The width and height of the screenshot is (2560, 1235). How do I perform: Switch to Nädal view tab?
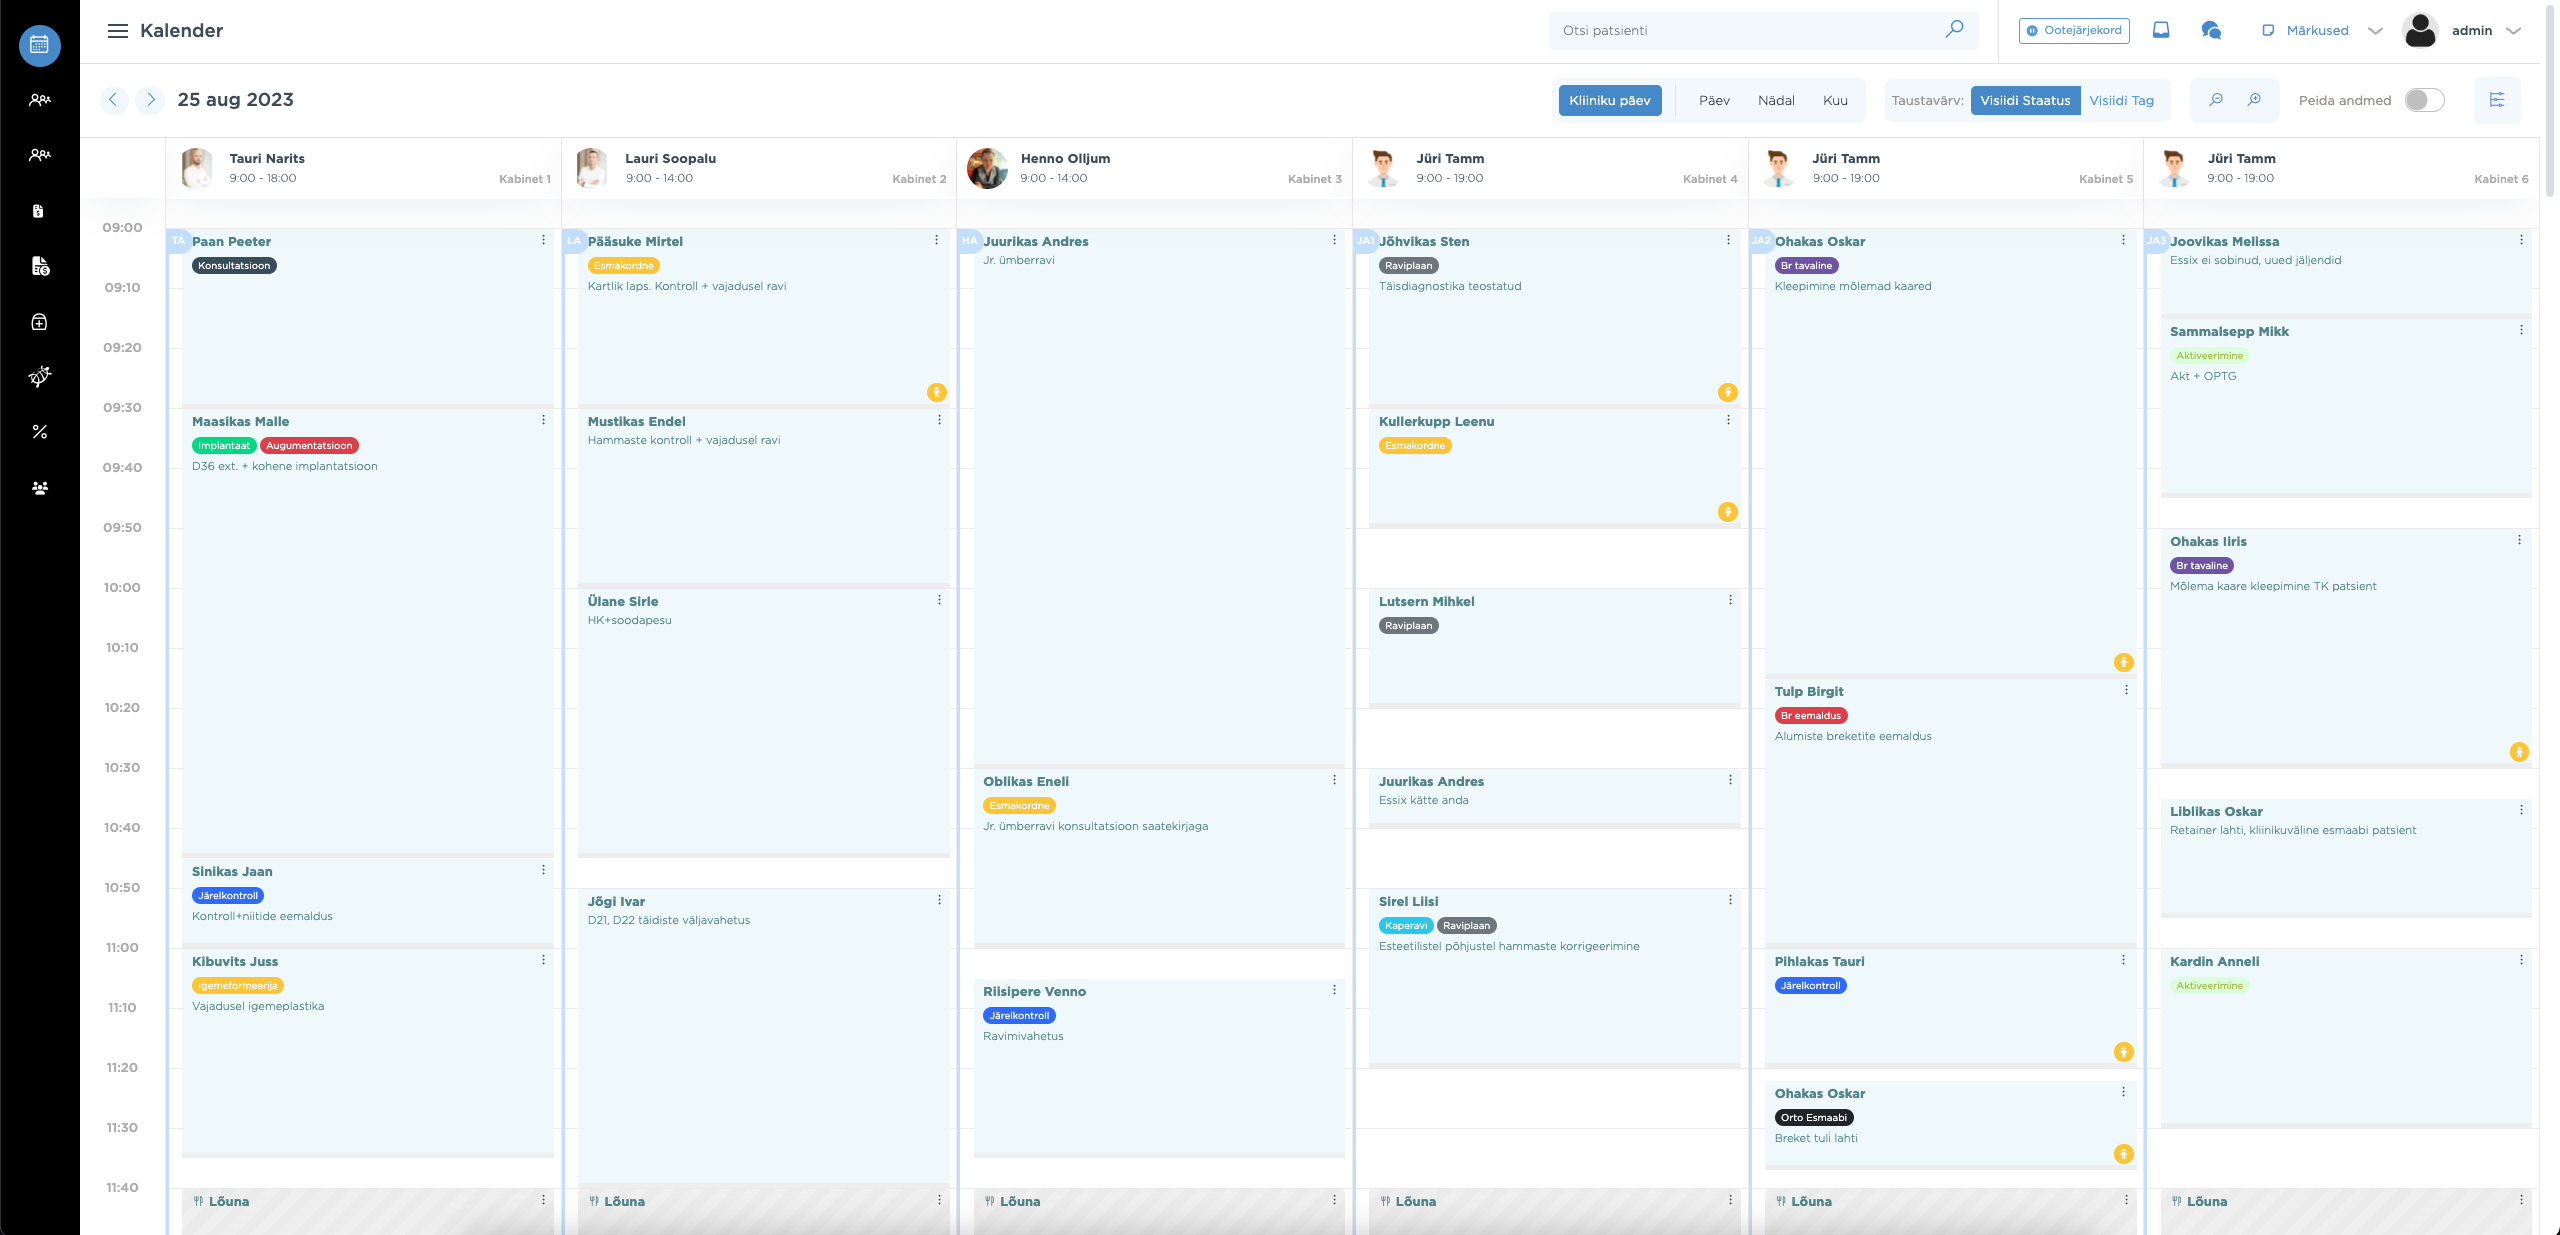pyautogui.click(x=1776, y=100)
